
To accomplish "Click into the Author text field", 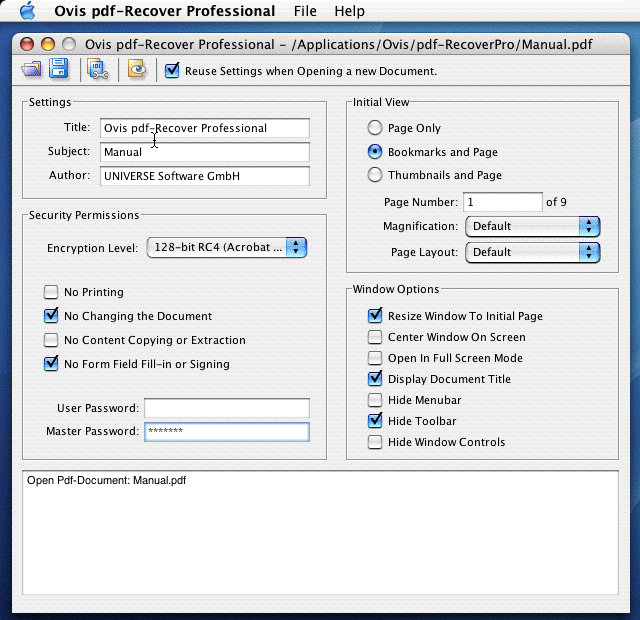I will point(204,176).
